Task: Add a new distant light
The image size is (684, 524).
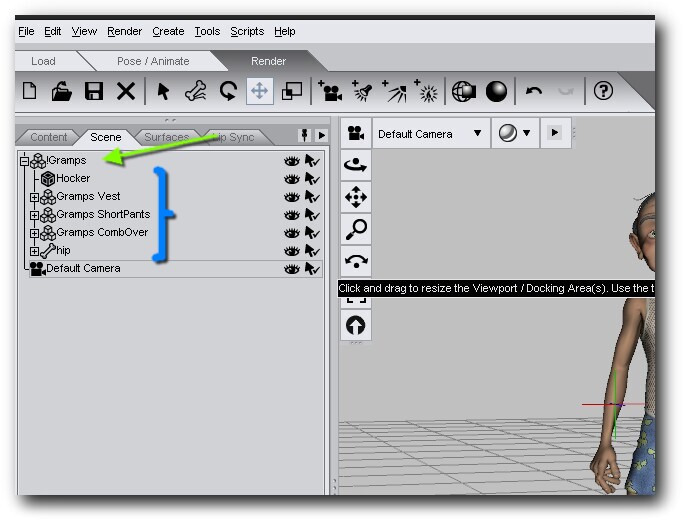Action: (x=394, y=92)
